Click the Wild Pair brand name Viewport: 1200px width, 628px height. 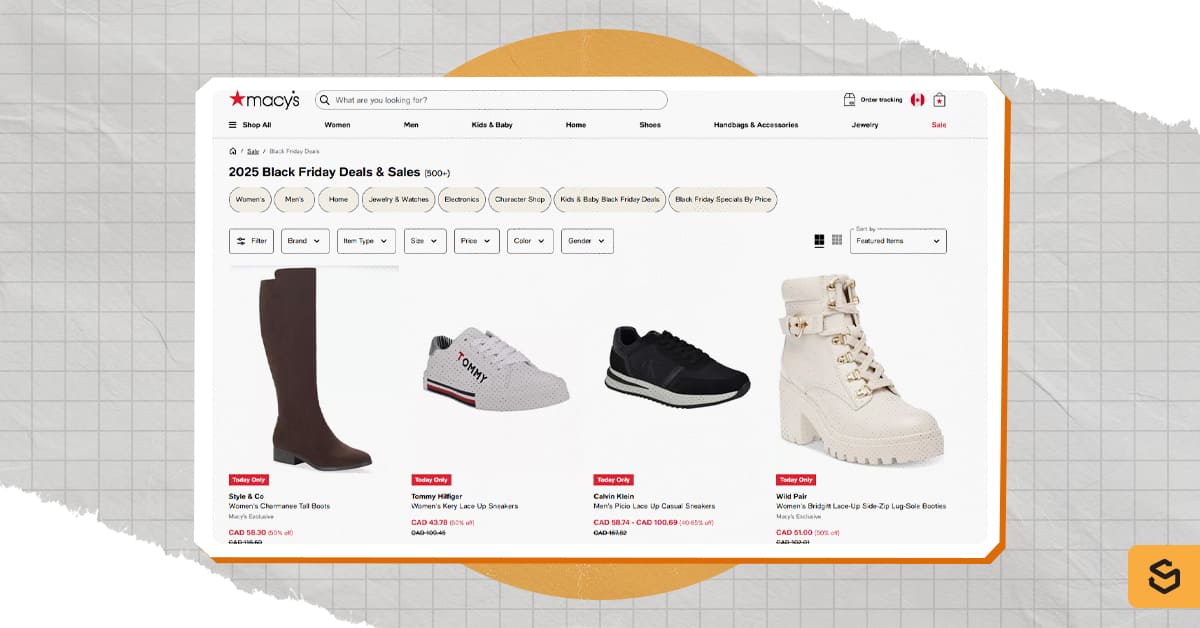(x=791, y=496)
